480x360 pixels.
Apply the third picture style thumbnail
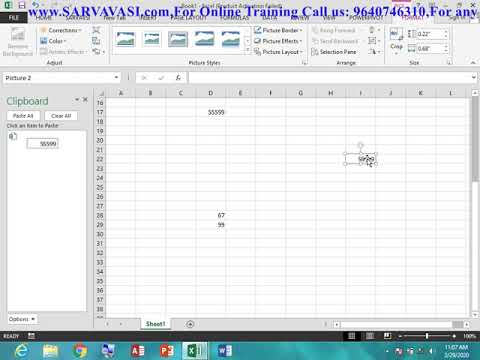[178, 39]
